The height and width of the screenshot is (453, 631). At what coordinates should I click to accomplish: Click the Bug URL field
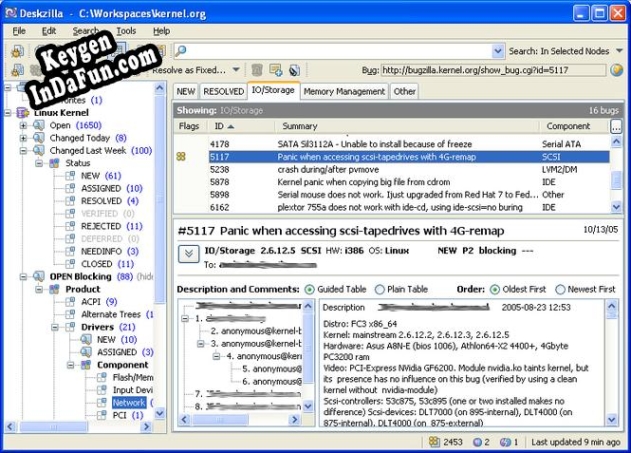pos(493,70)
